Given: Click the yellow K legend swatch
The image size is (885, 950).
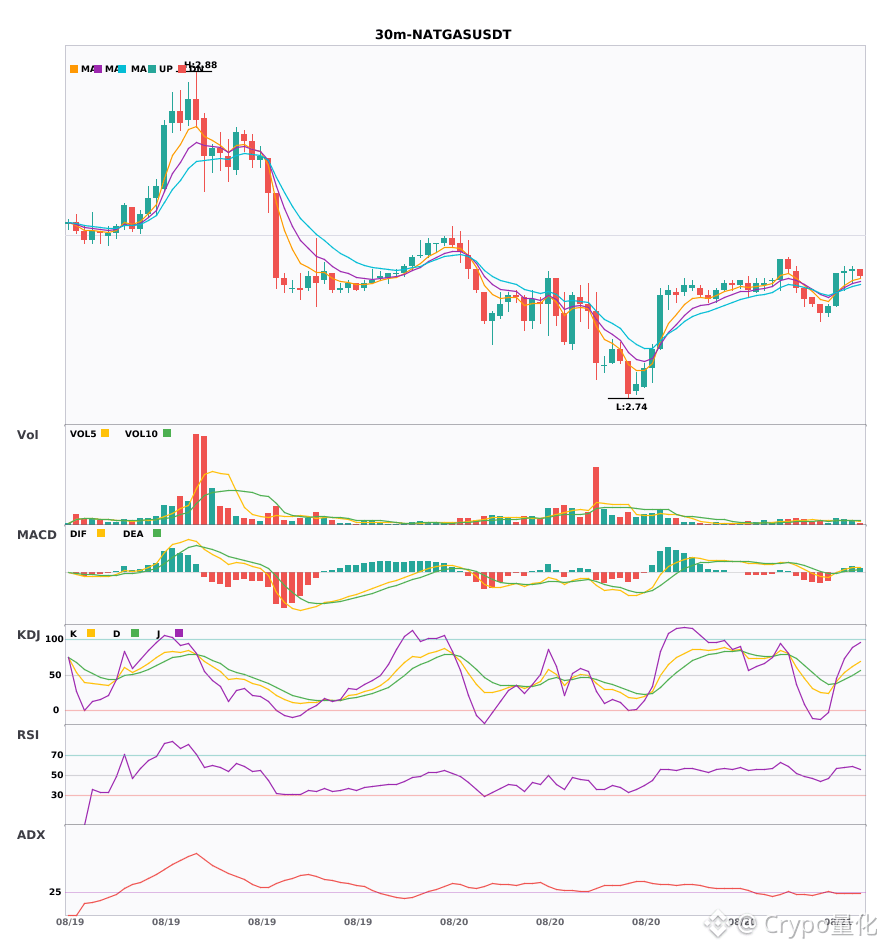Looking at the screenshot, I should (x=91, y=633).
